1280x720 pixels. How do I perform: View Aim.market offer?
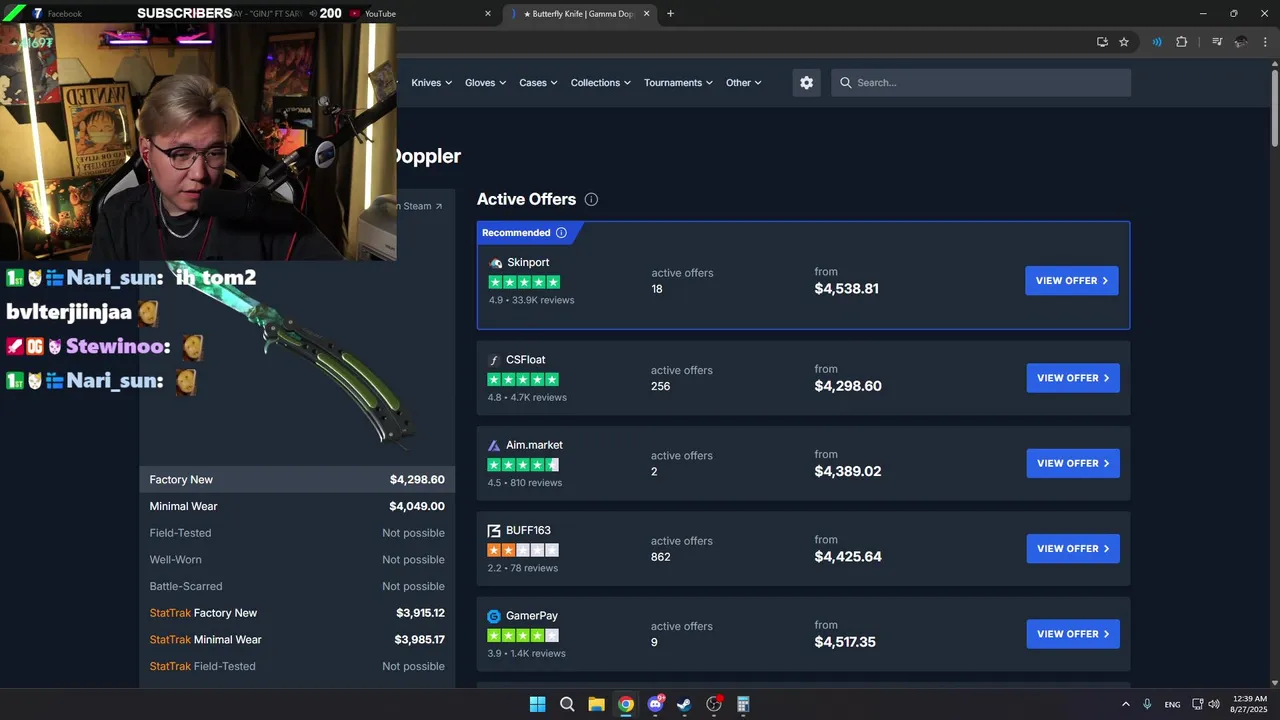tap(1073, 463)
